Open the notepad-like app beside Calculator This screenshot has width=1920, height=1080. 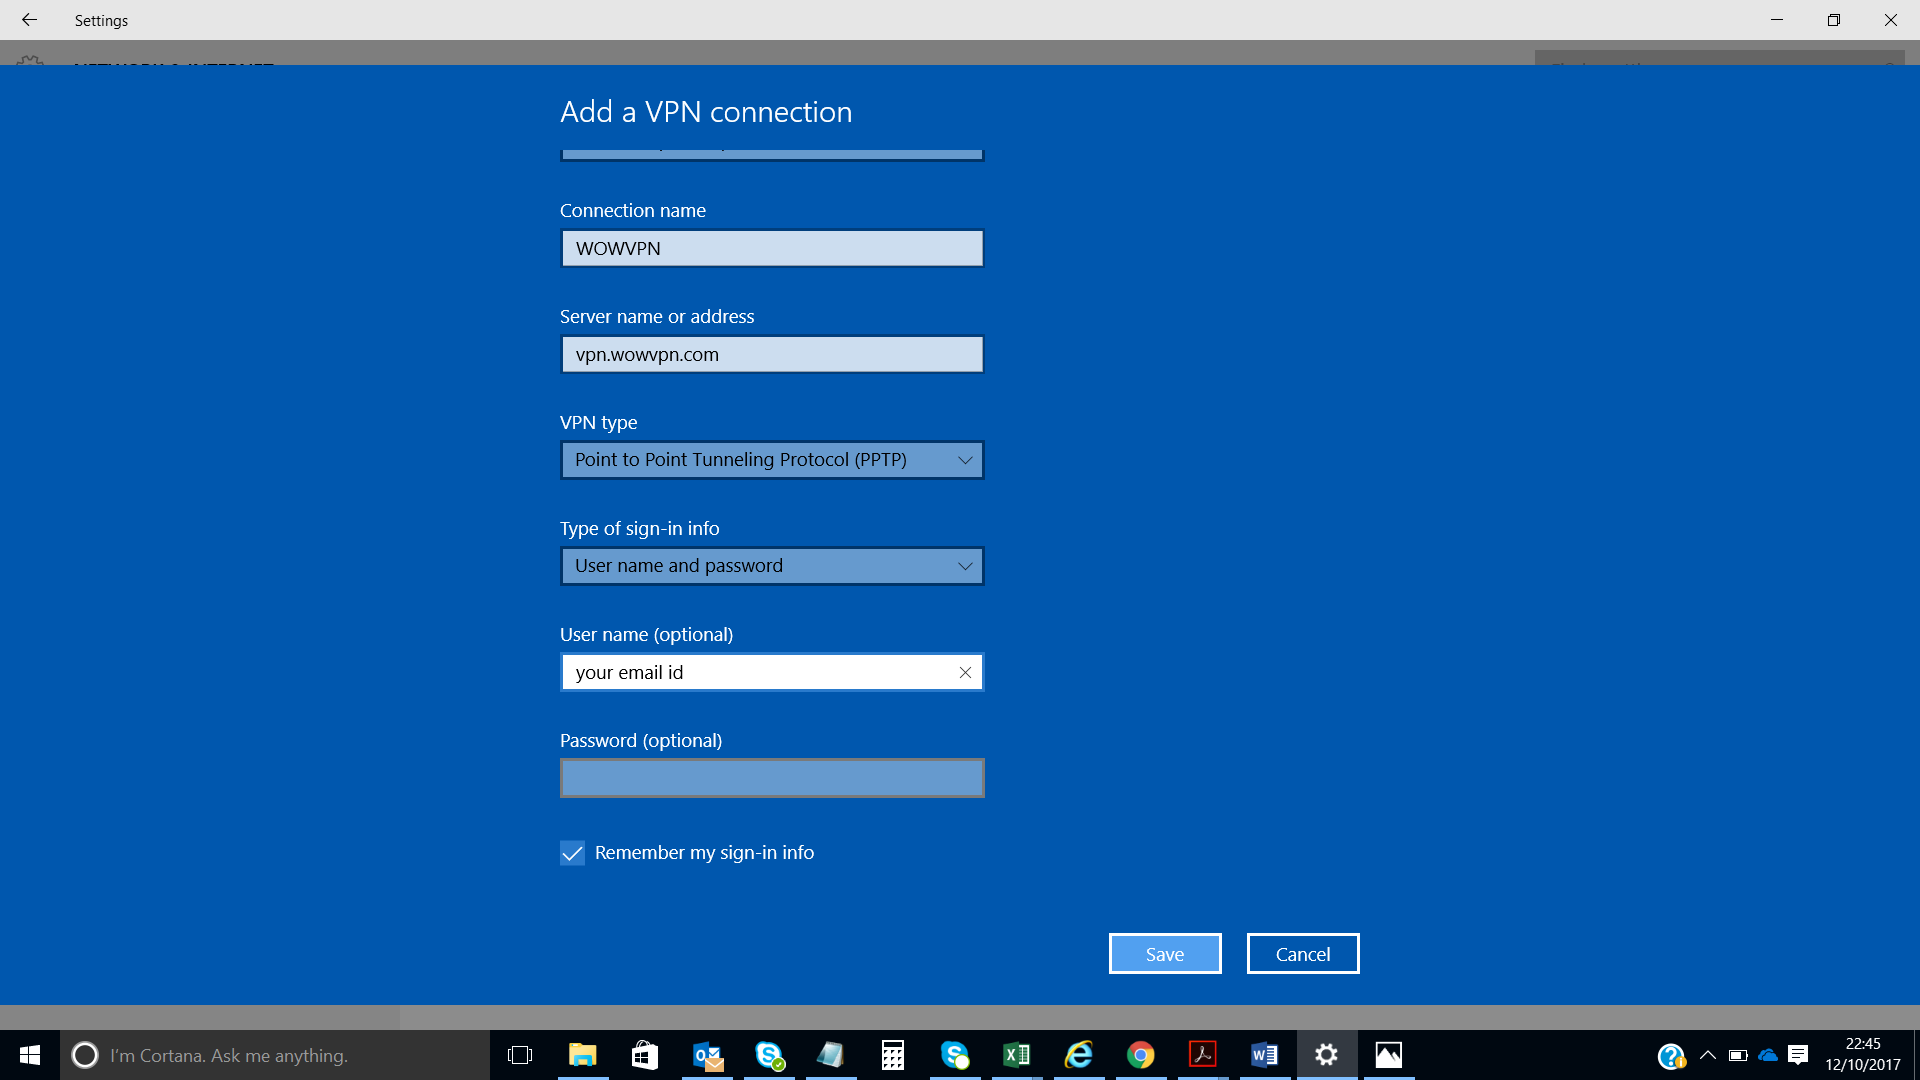pyautogui.click(x=831, y=1055)
